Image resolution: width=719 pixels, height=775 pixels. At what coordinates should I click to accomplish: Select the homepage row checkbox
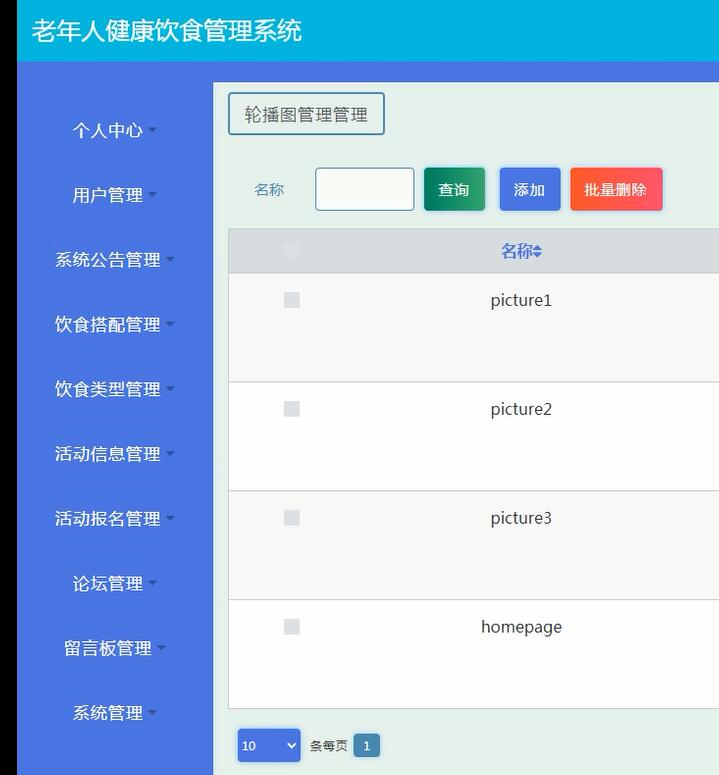(292, 627)
